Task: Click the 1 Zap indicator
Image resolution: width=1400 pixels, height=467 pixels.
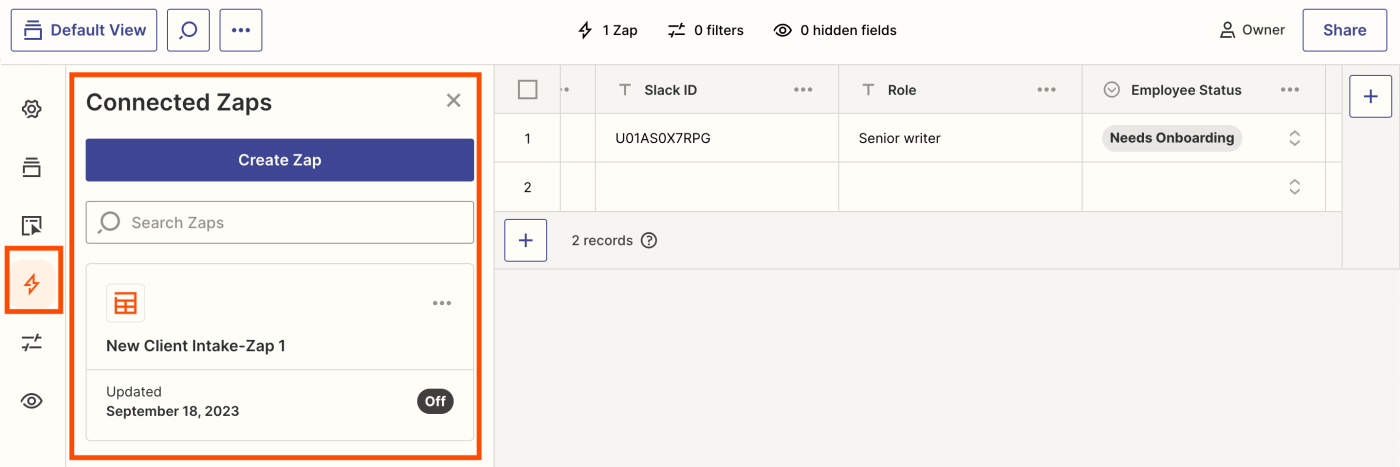Action: point(608,30)
